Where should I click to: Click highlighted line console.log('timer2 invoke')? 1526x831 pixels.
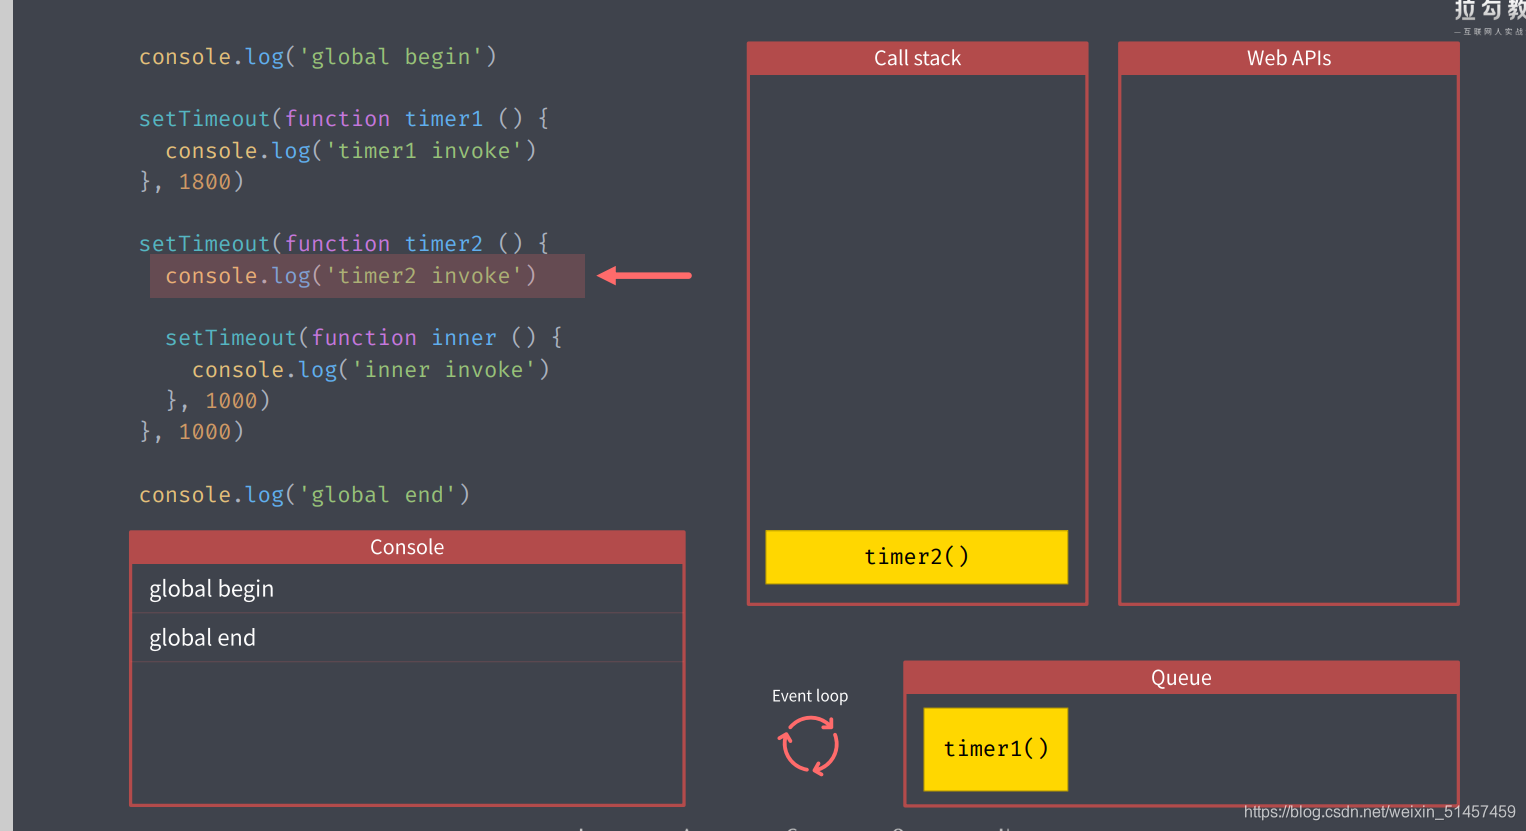pyautogui.click(x=367, y=276)
